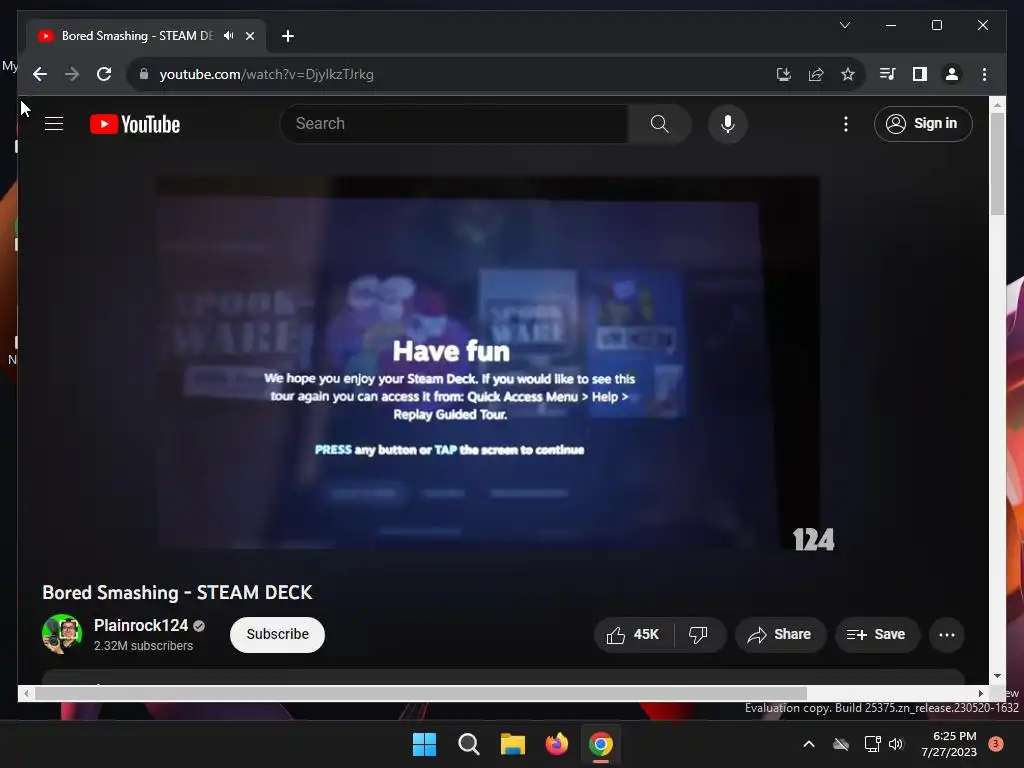Open YouTube hamburger guide menu
1024x768 pixels.
(x=54, y=123)
